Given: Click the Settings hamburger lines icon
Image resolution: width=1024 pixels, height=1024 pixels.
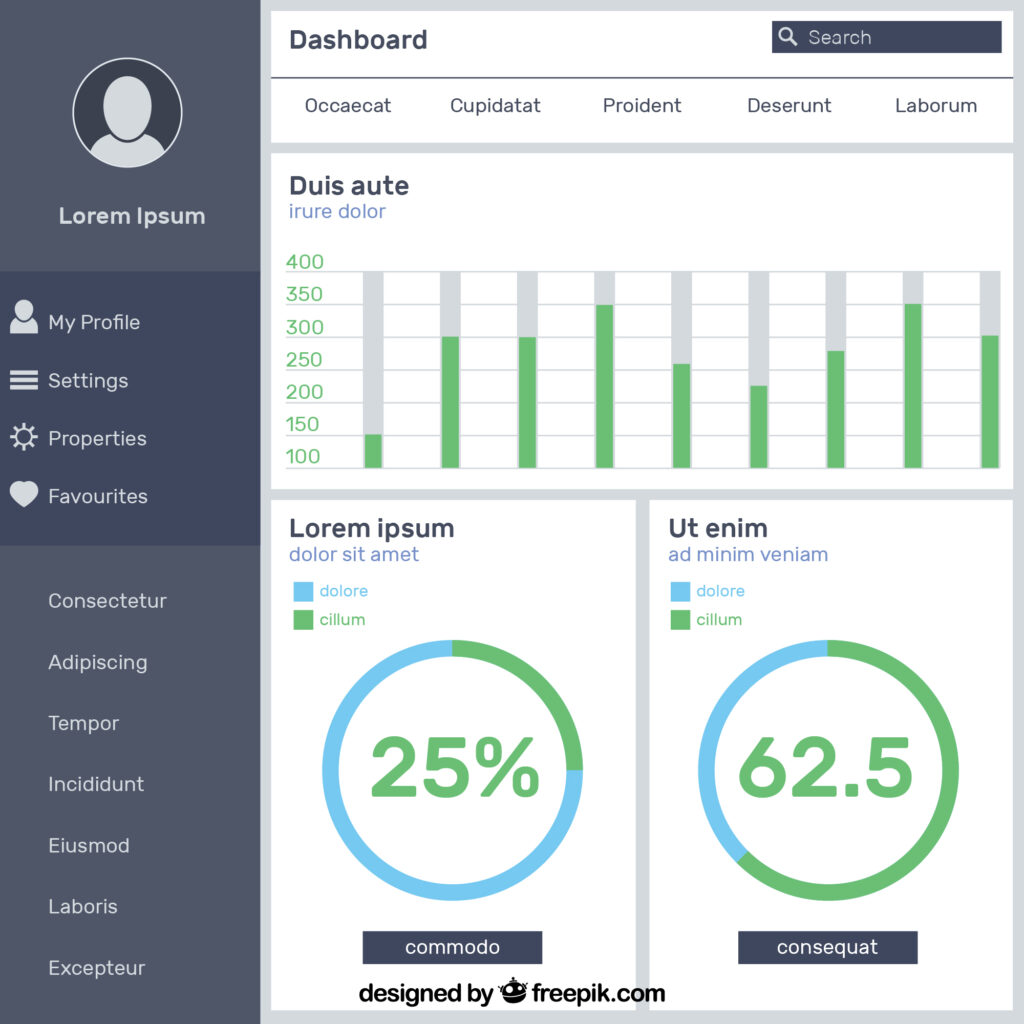Looking at the screenshot, I should [24, 380].
